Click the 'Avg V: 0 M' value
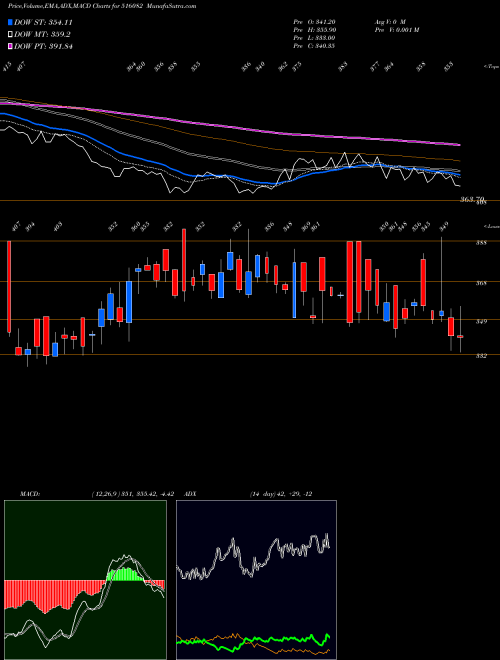The height and width of the screenshot is (660, 500). point(390,22)
